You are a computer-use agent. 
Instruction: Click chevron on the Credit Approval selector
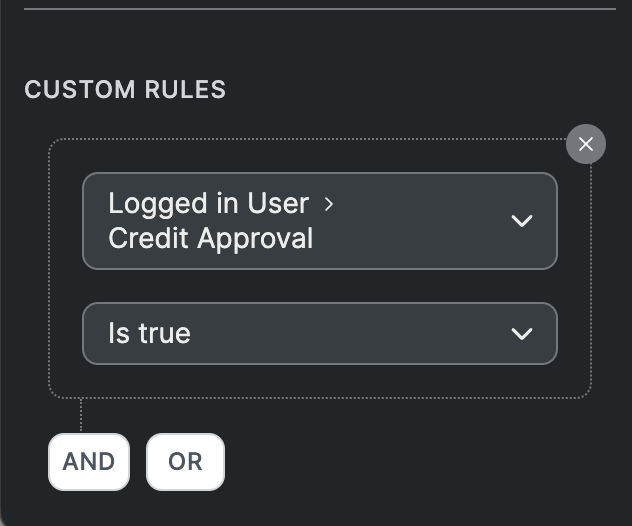click(522, 221)
